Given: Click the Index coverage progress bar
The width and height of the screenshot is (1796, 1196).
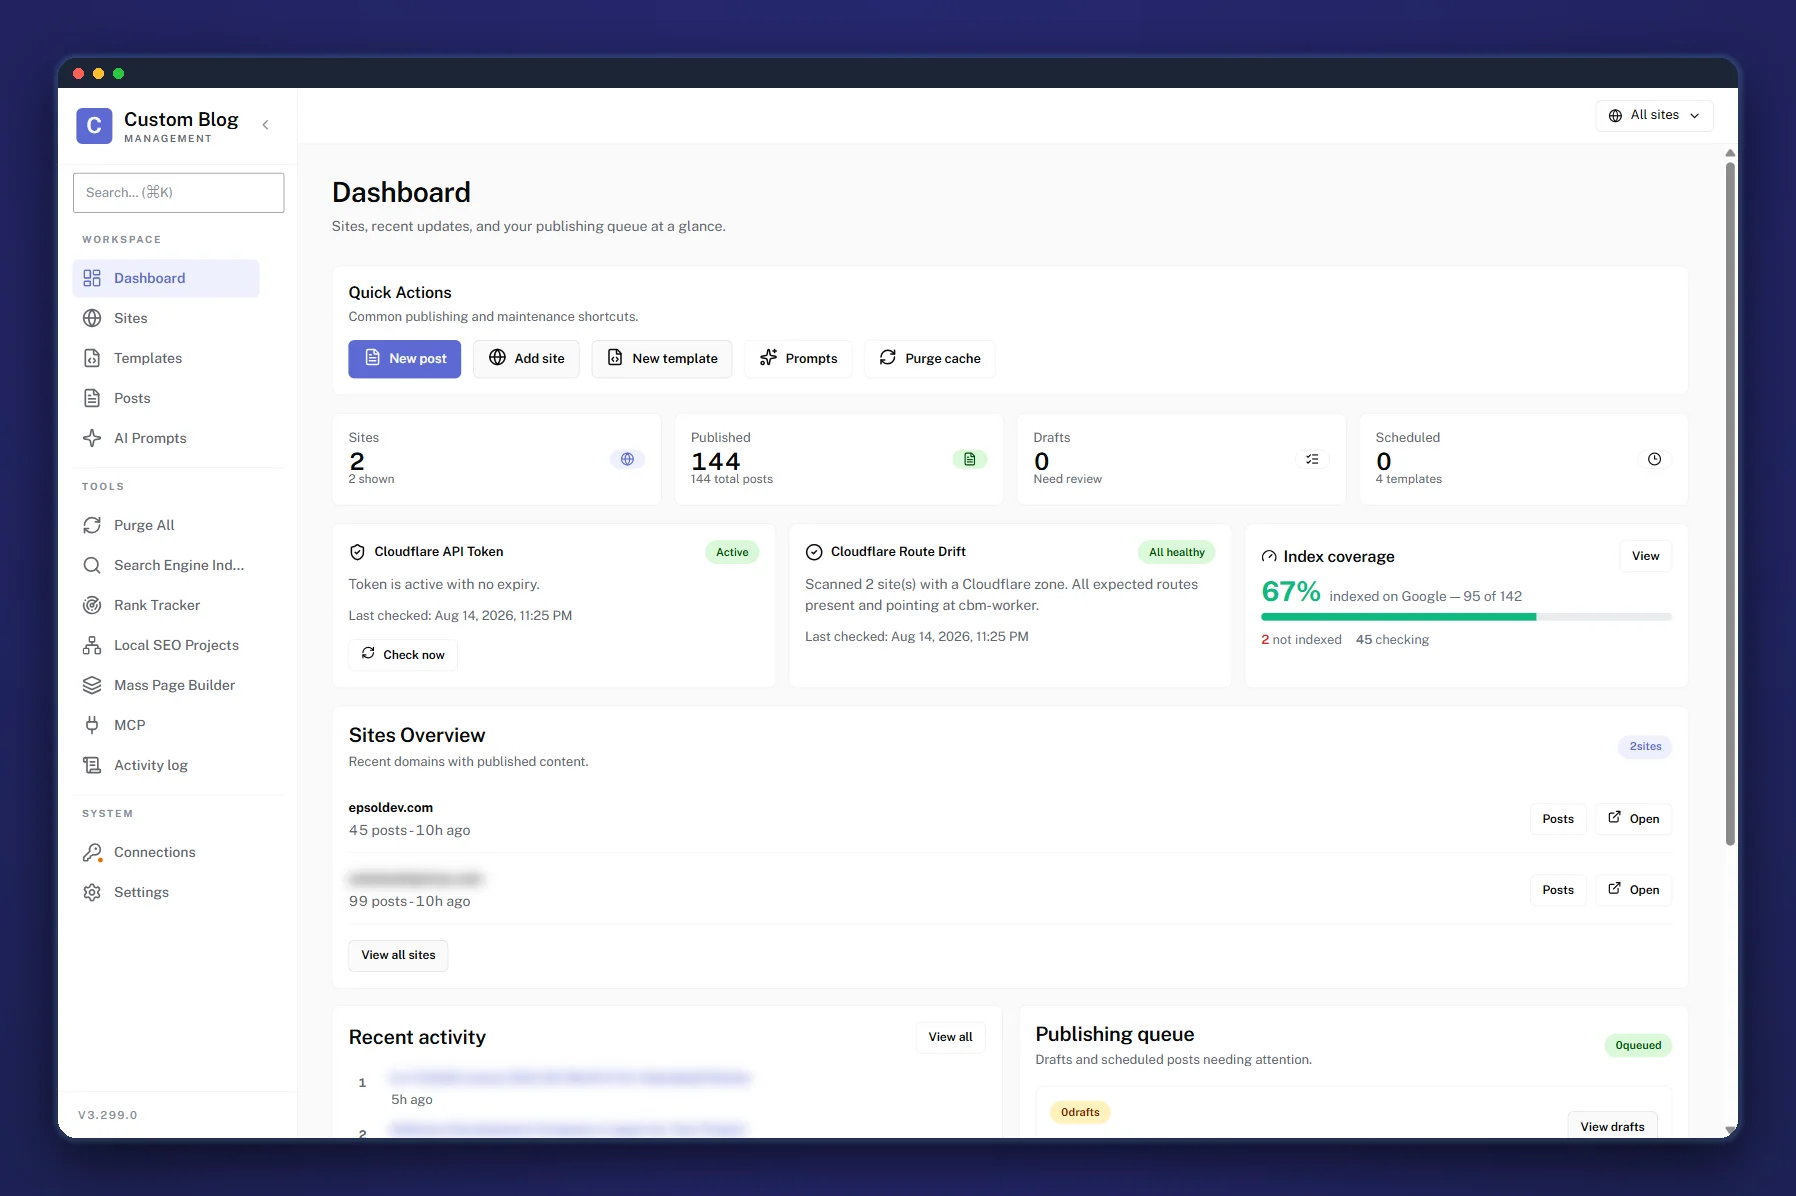Looking at the screenshot, I should pos(1466,617).
